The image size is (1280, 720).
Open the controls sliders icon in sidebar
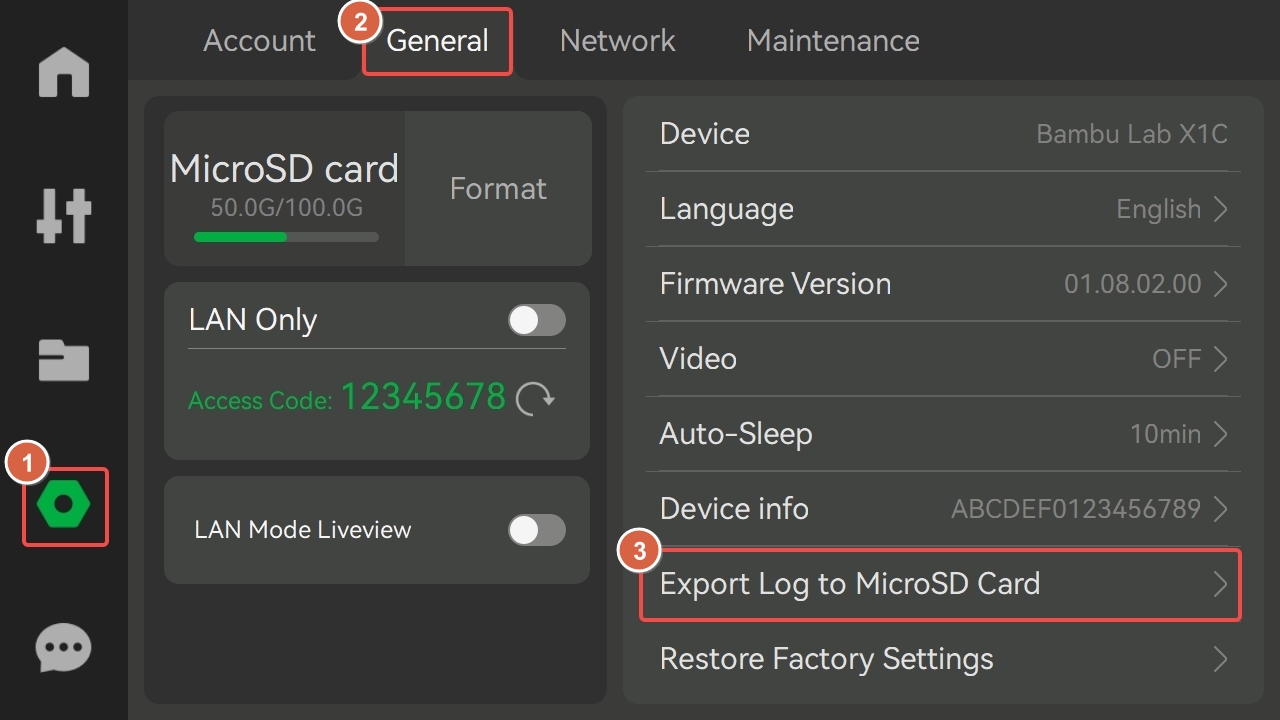pyautogui.click(x=64, y=215)
